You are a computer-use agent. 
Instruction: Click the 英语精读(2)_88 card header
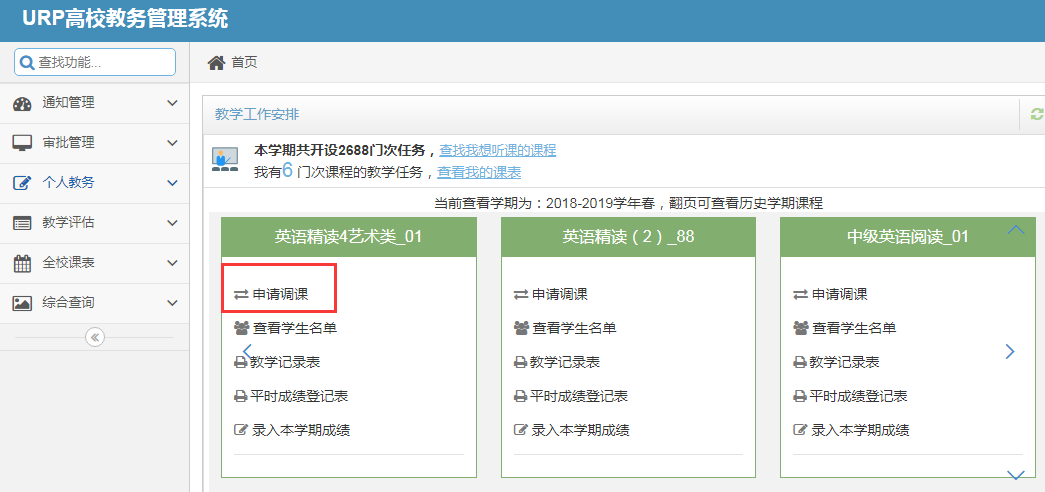[628, 237]
